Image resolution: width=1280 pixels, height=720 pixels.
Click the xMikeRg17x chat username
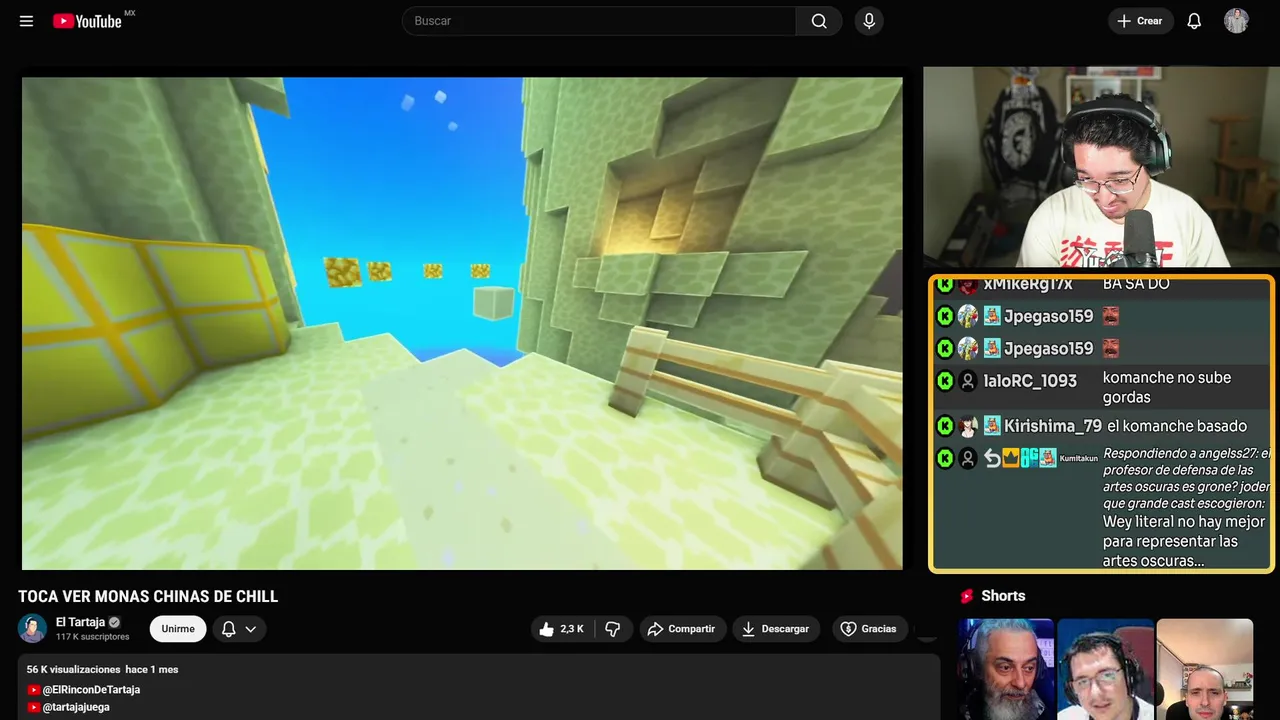pyautogui.click(x=1028, y=284)
